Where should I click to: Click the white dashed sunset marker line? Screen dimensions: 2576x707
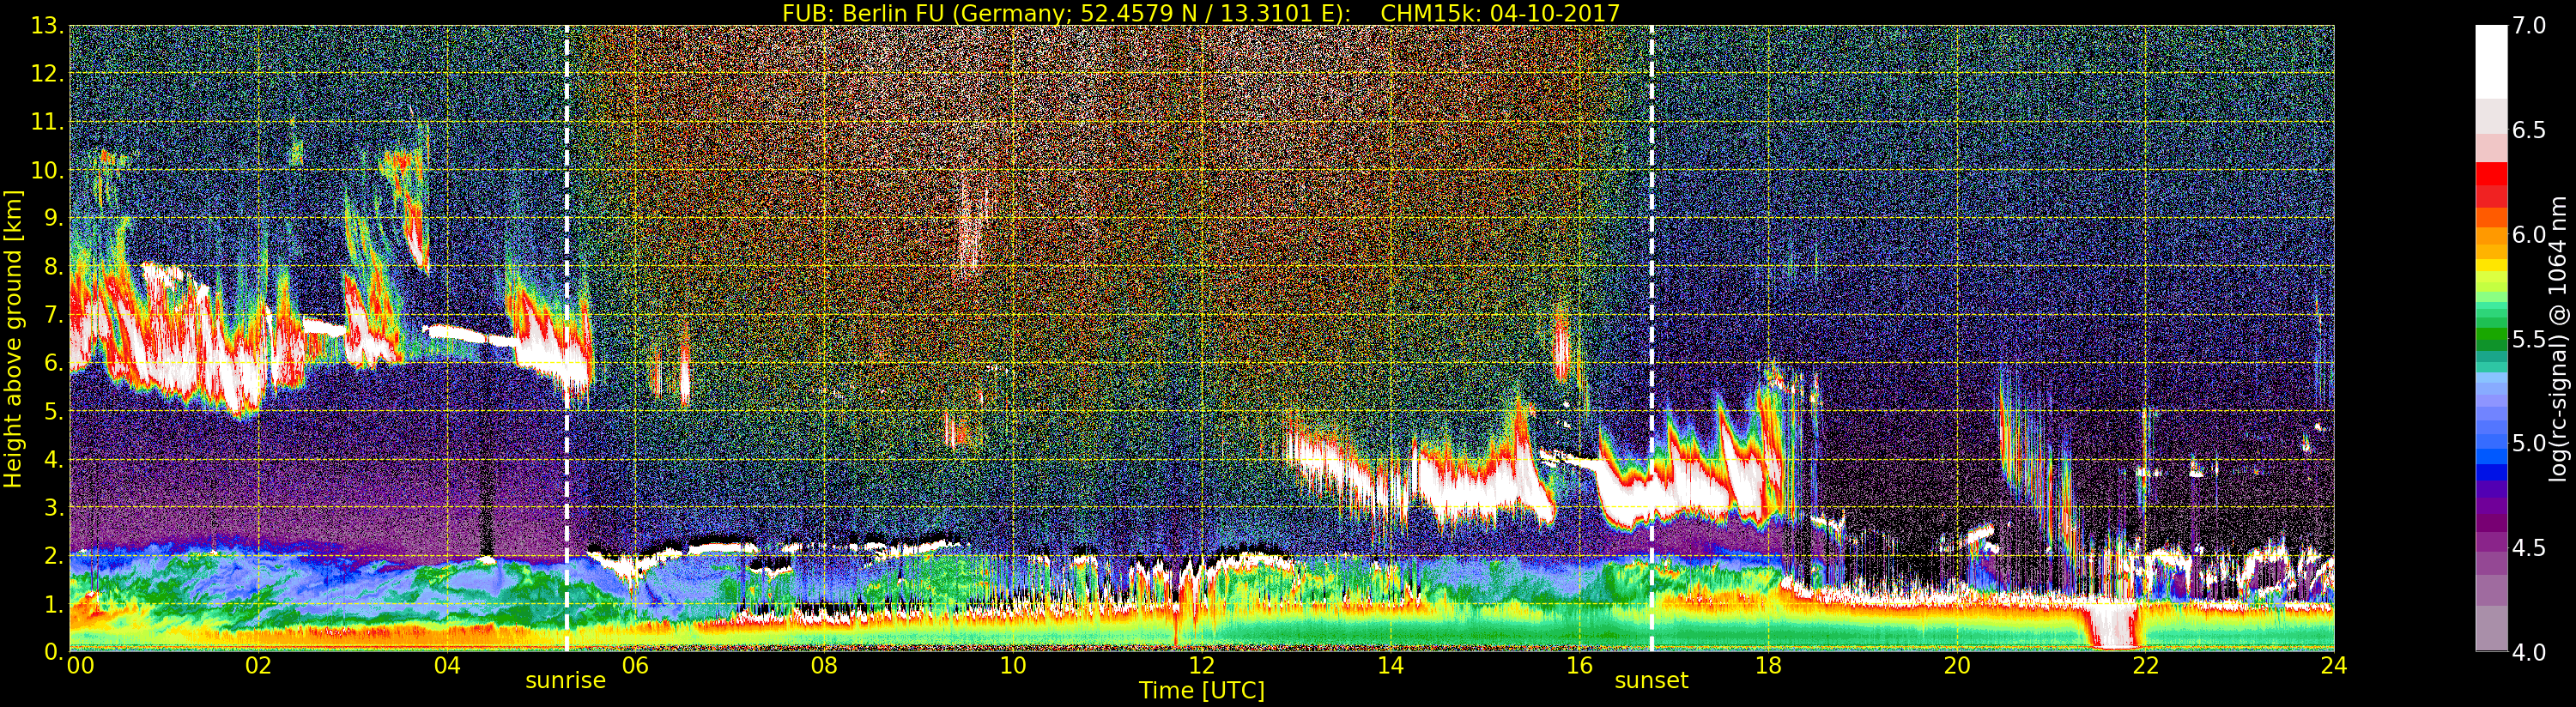point(1651,338)
